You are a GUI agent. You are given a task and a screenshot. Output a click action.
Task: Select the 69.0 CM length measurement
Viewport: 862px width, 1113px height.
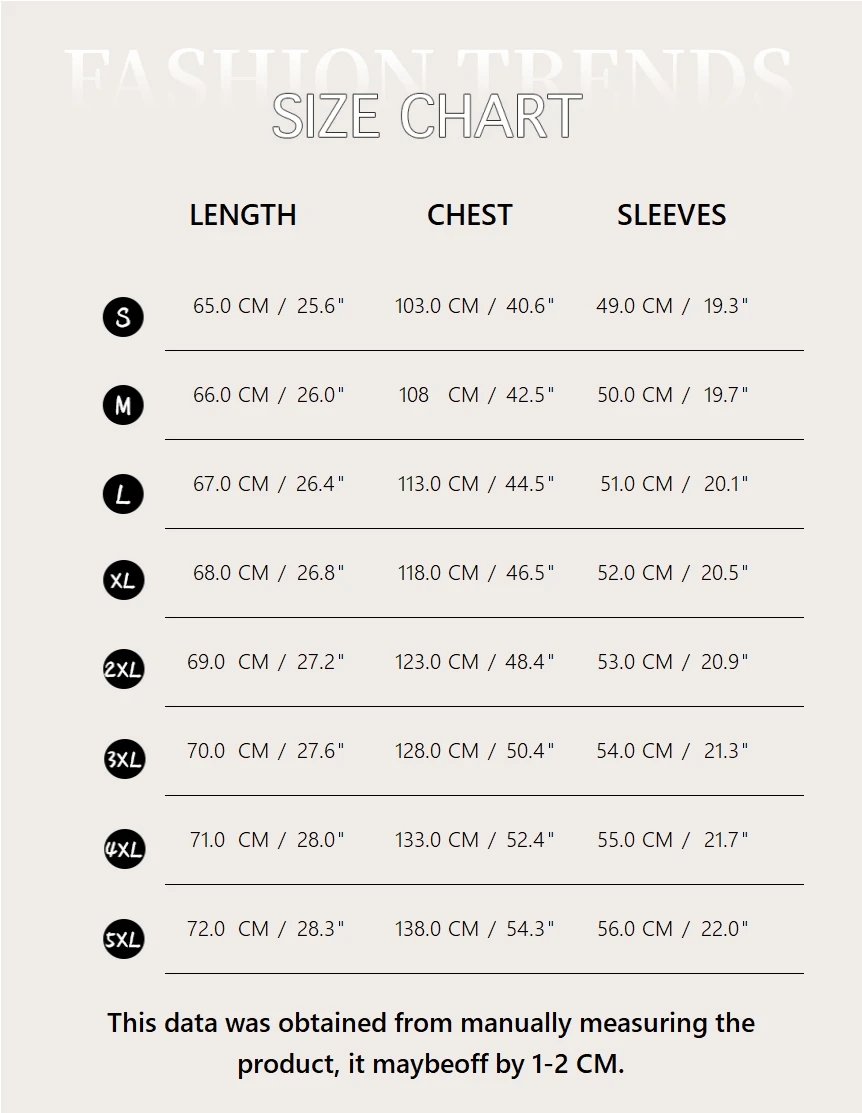tap(228, 662)
